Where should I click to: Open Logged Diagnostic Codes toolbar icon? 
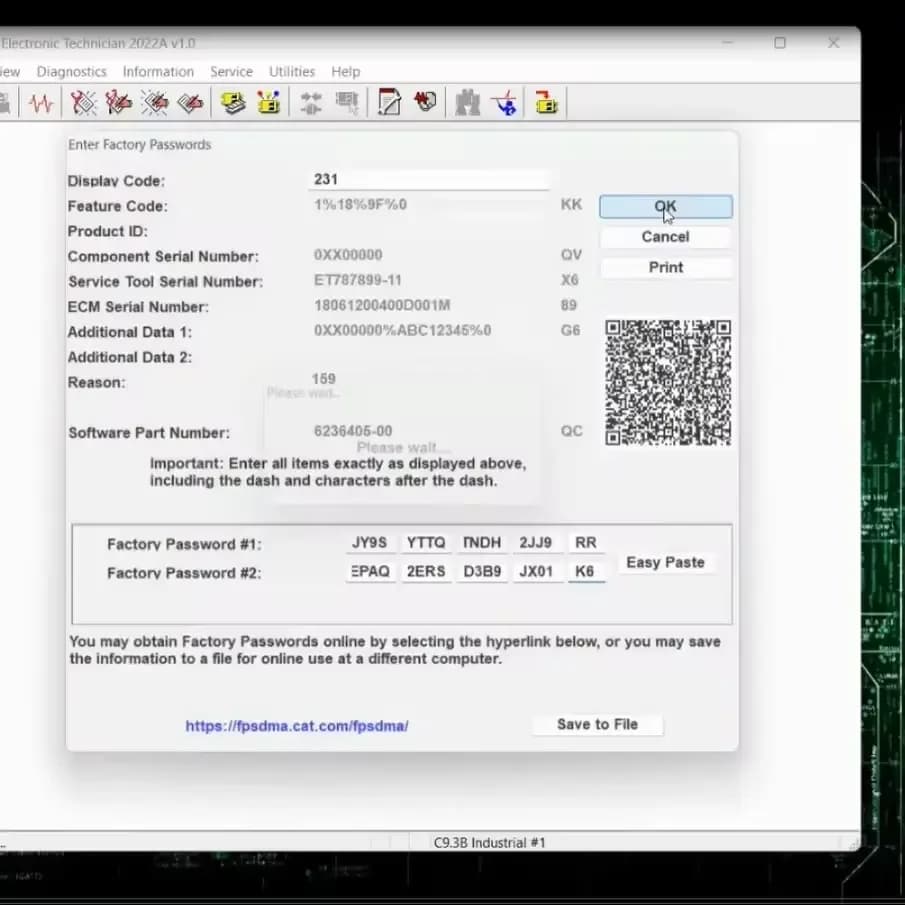[x=119, y=103]
